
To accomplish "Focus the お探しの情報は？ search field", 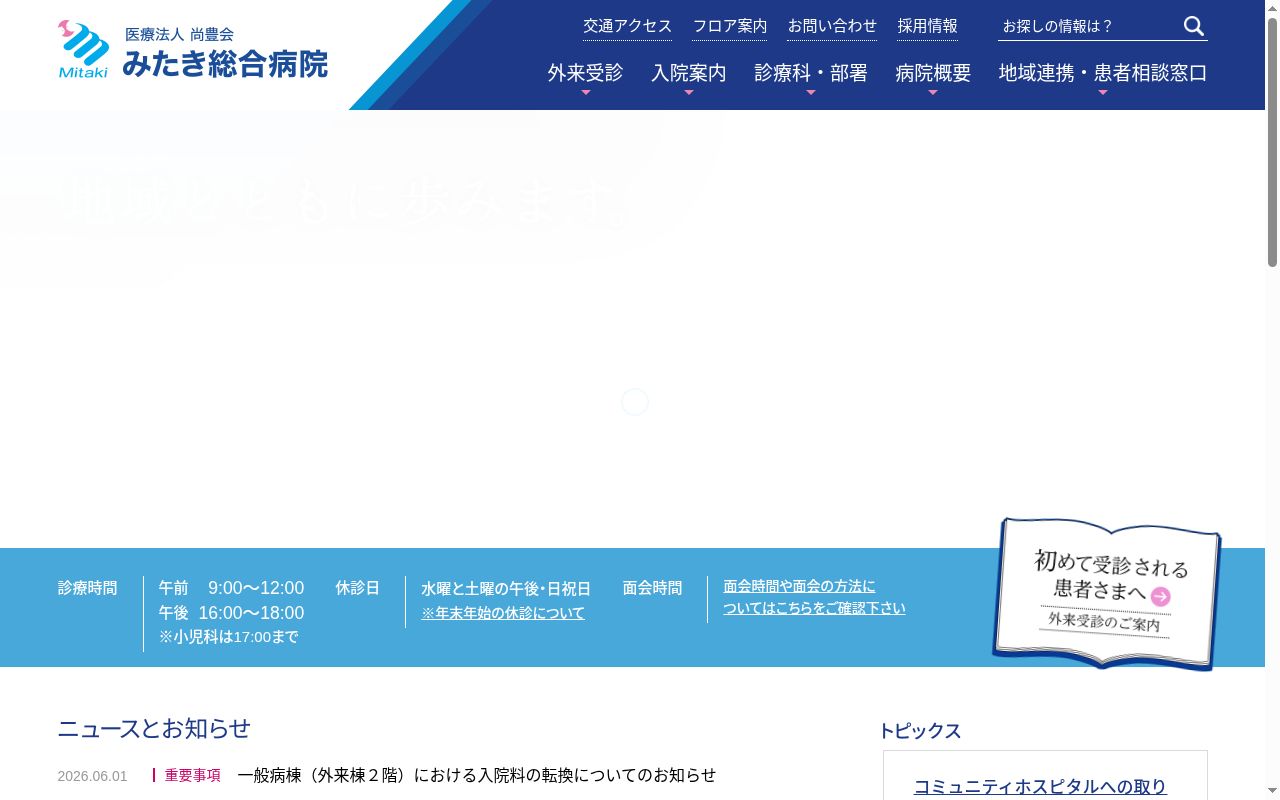I will point(1088,26).
